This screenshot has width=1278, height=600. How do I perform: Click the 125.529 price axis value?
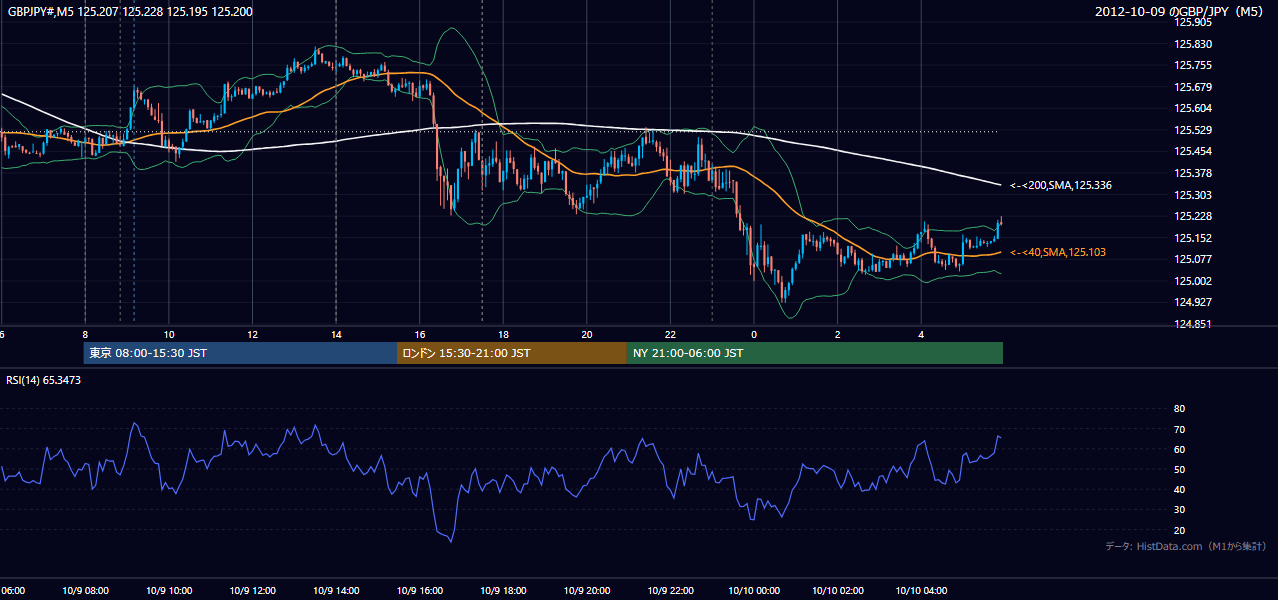click(1192, 130)
